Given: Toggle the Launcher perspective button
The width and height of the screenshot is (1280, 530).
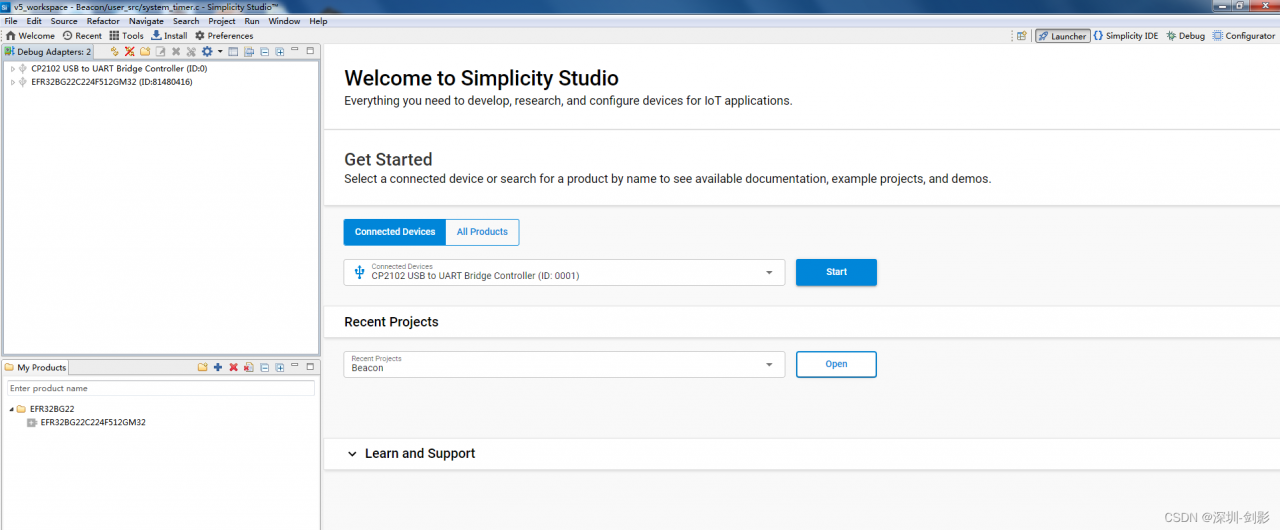Looking at the screenshot, I should (1062, 36).
